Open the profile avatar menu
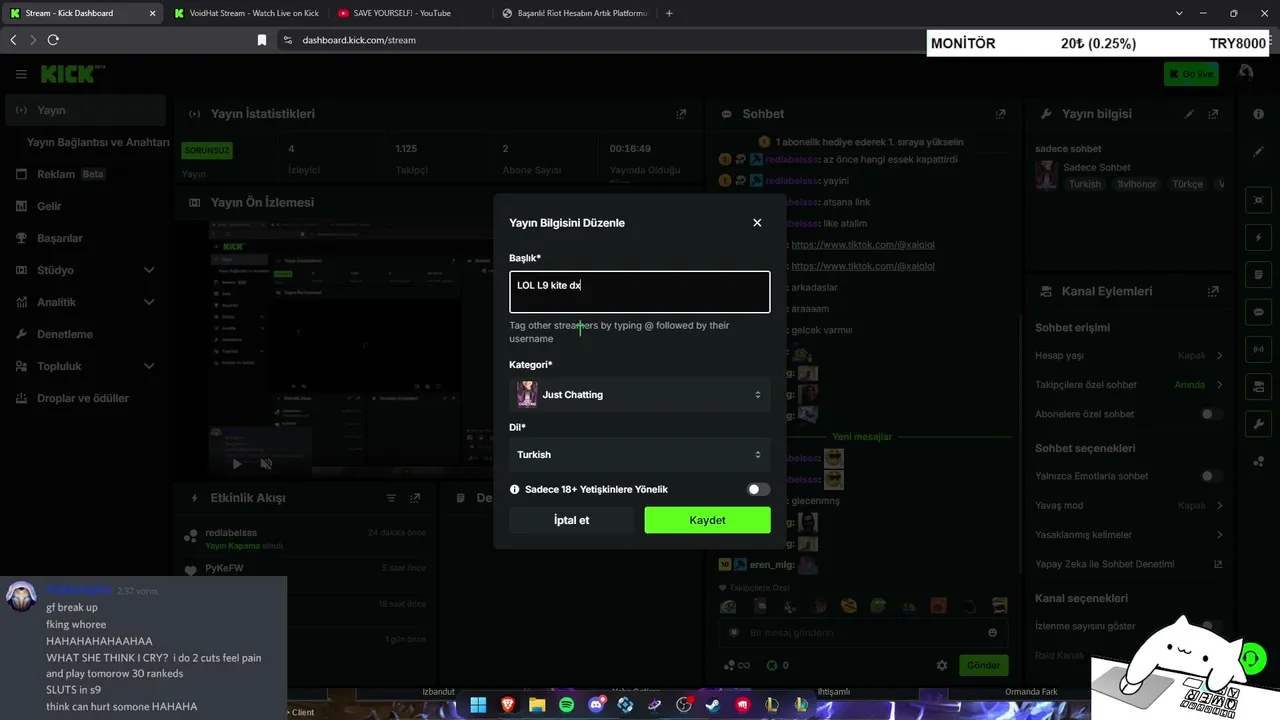 (1245, 74)
